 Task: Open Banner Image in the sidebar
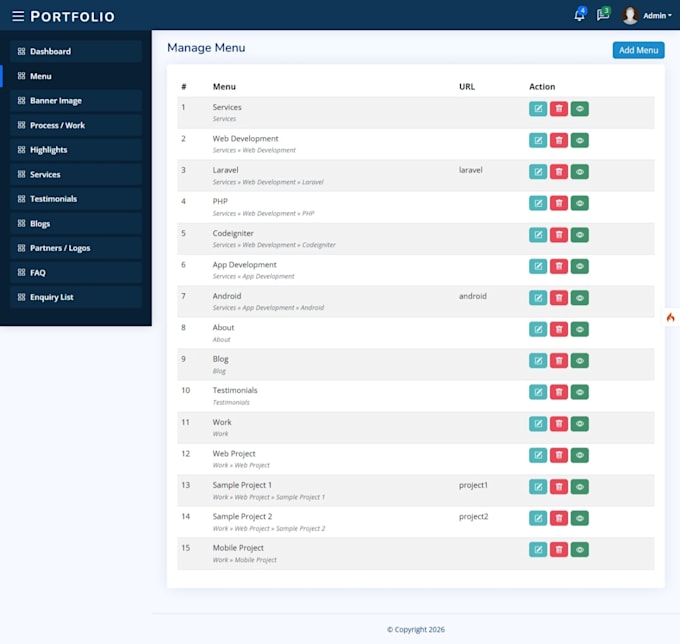(76, 101)
